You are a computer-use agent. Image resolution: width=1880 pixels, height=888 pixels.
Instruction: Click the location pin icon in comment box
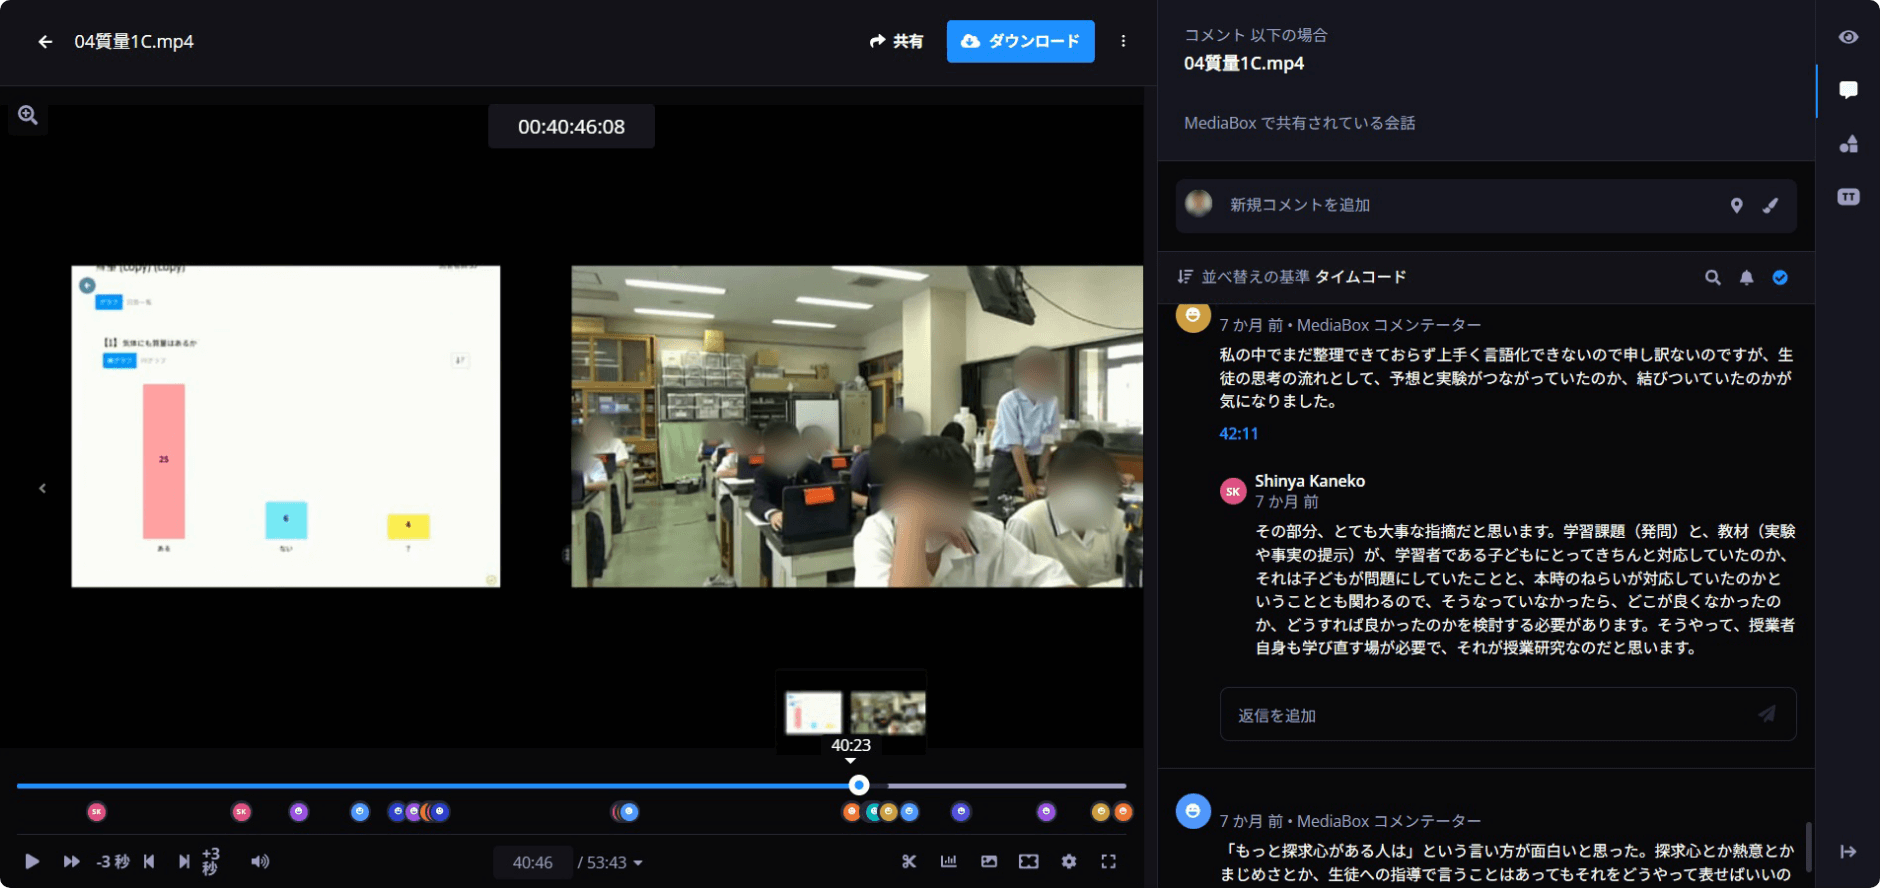1736,205
